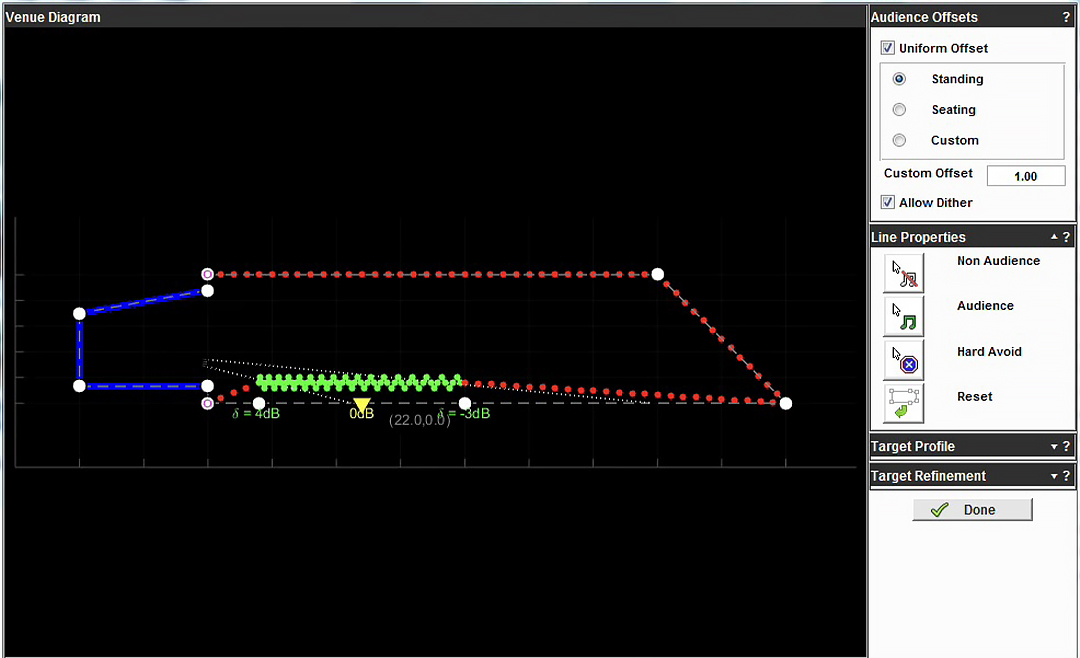Open help for Line Properties panel
The image size is (1080, 658).
(x=1066, y=237)
